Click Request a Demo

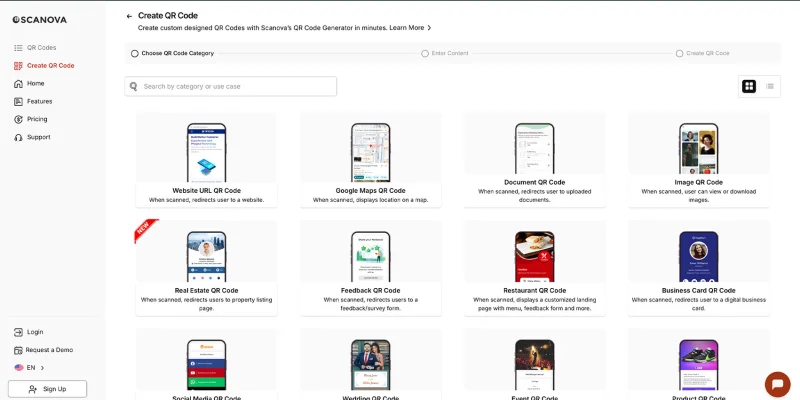[49, 350]
